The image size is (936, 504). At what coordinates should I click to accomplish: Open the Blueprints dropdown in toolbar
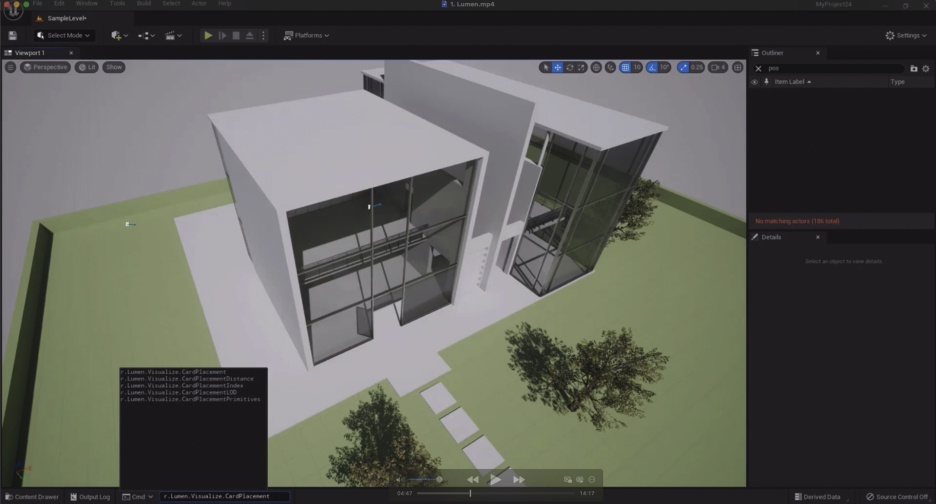(146, 36)
